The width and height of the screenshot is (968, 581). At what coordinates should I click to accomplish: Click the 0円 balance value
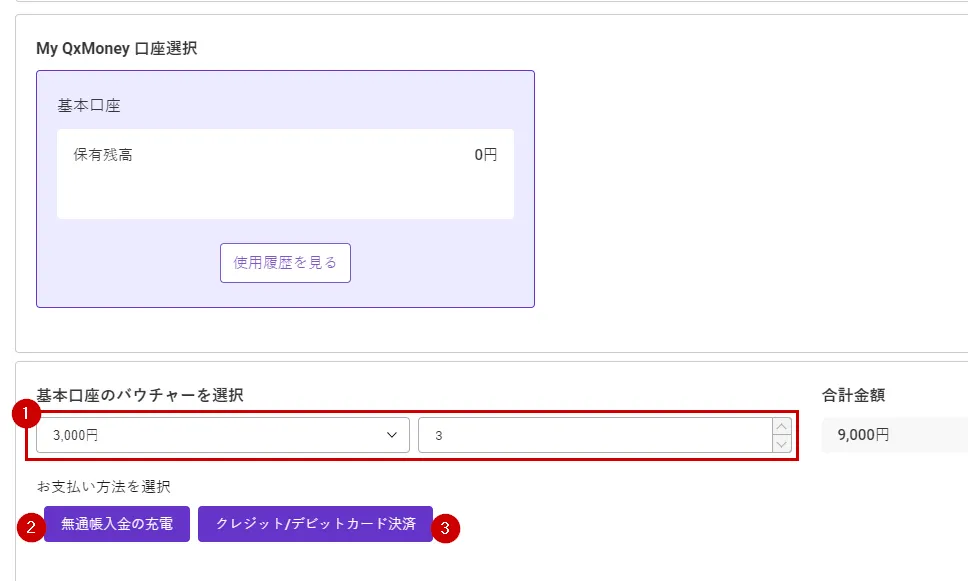(485, 155)
